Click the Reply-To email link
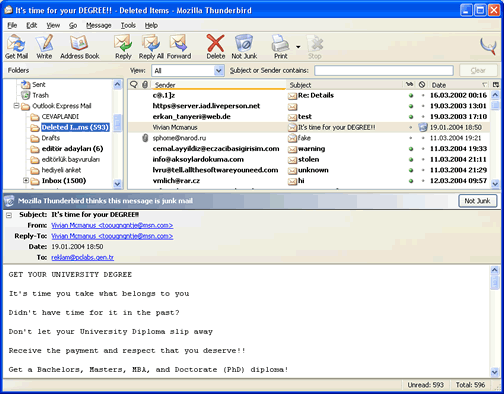 pos(112,236)
